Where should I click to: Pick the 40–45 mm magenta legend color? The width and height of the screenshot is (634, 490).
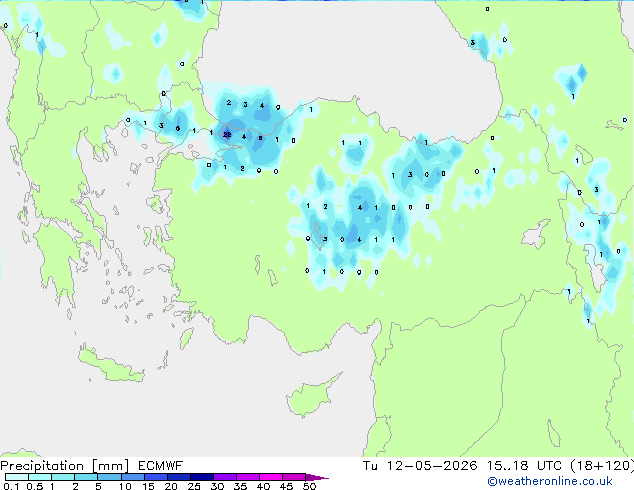point(271,477)
